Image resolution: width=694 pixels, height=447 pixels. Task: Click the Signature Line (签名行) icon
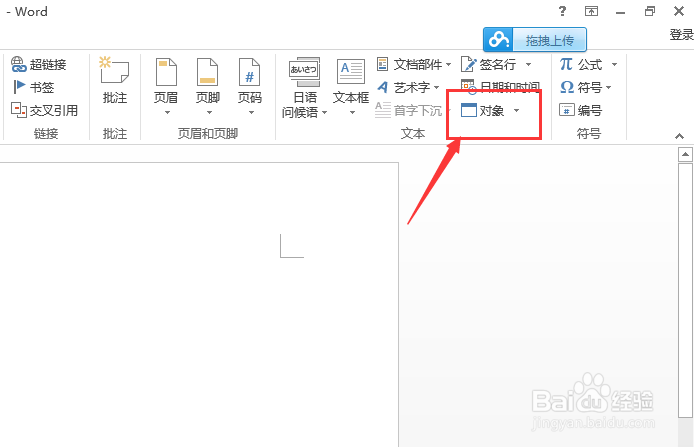click(468, 64)
